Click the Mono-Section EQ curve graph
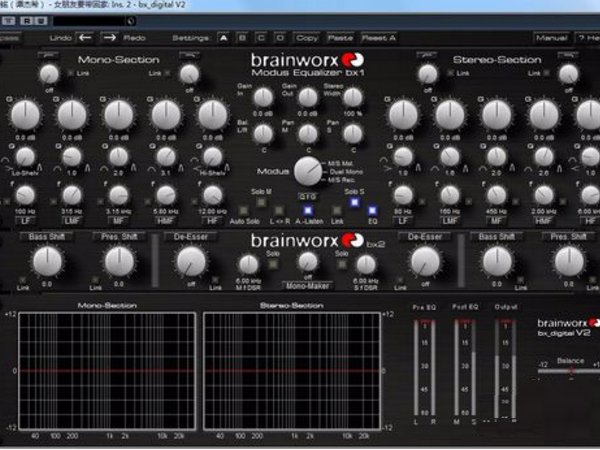This screenshot has height=450, width=600. [107, 371]
